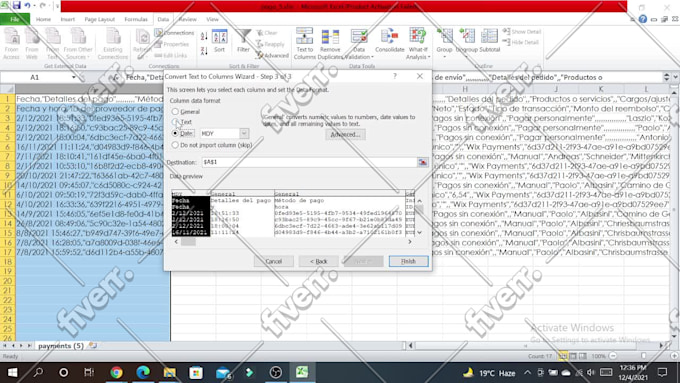
Task: Select the row 18 header
Action: tap(7, 261)
